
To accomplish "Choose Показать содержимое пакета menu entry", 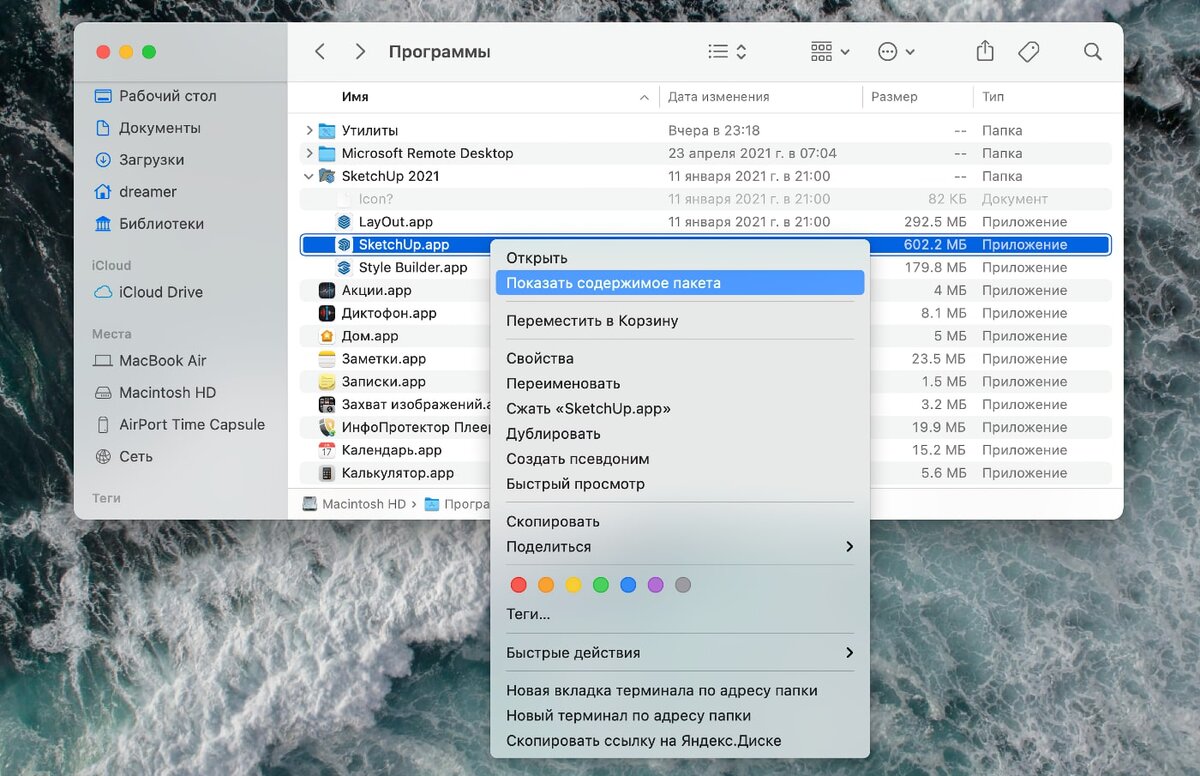I will pyautogui.click(x=680, y=283).
